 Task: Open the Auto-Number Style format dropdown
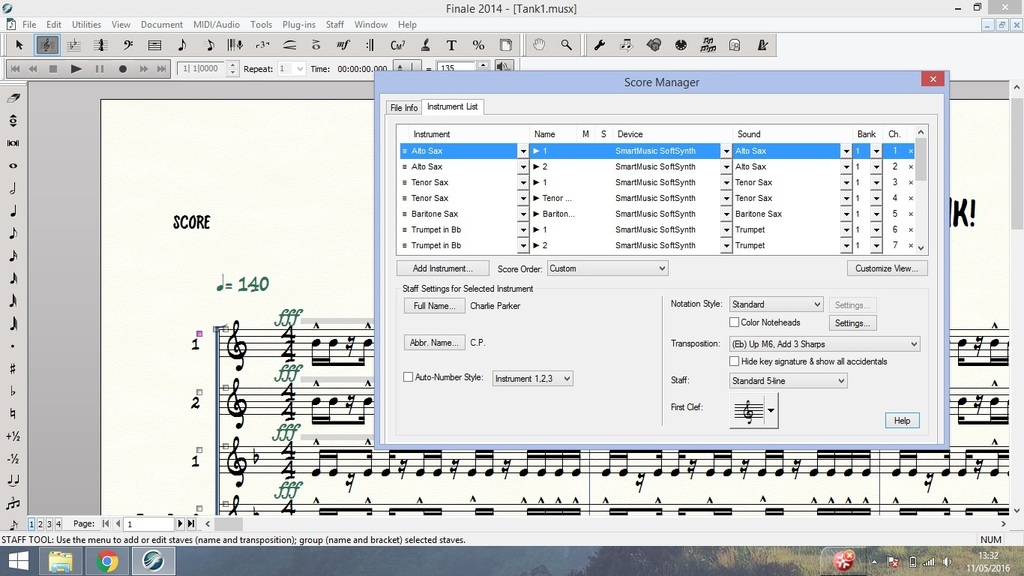click(532, 379)
